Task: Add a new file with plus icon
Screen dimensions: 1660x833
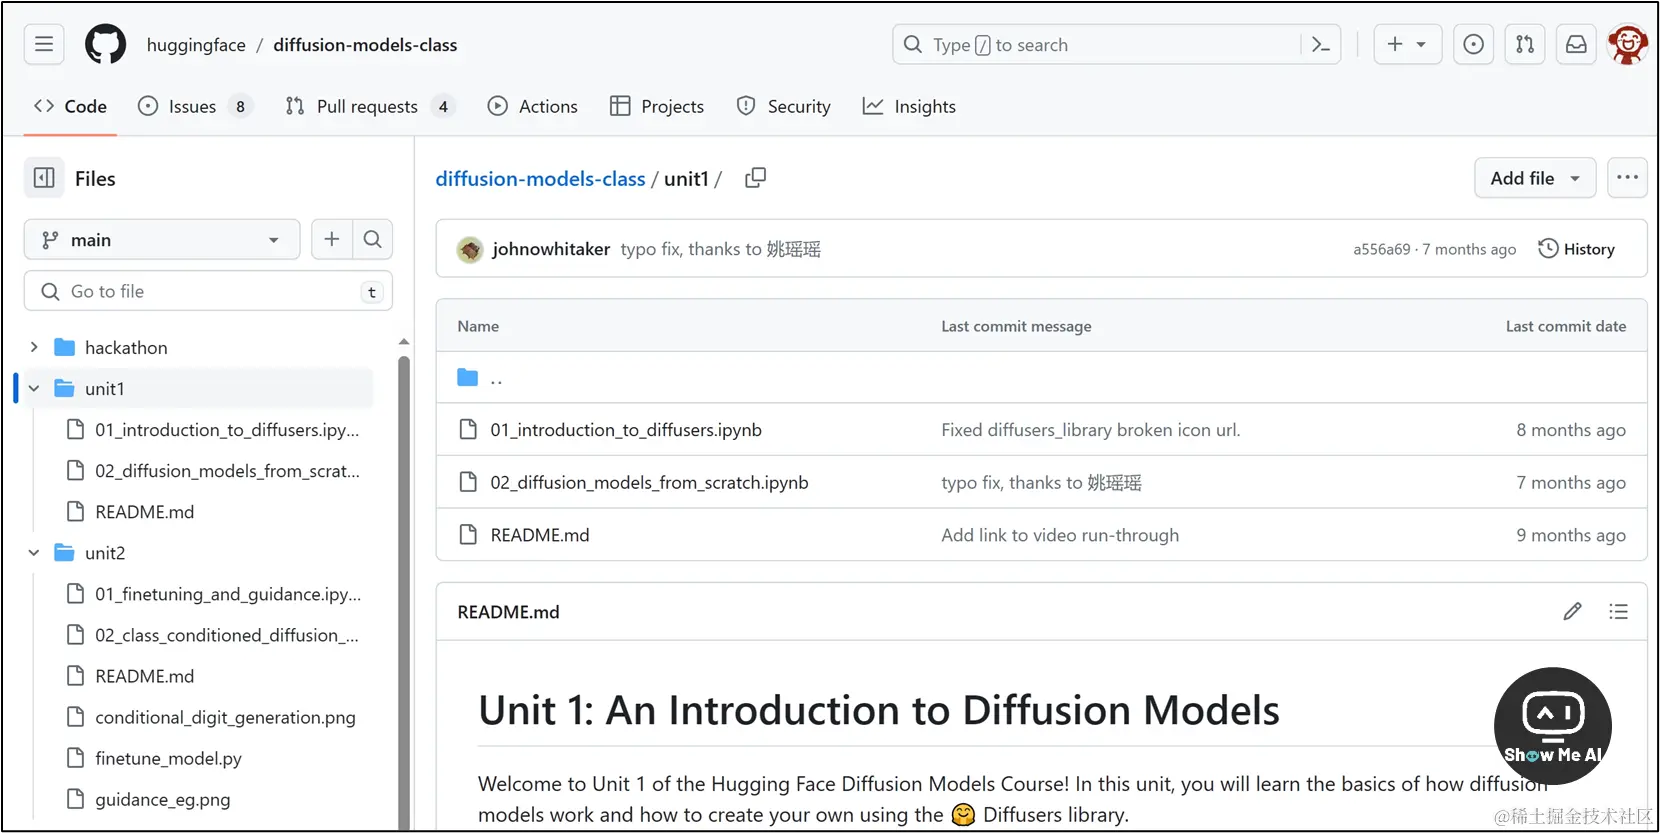Action: (332, 239)
